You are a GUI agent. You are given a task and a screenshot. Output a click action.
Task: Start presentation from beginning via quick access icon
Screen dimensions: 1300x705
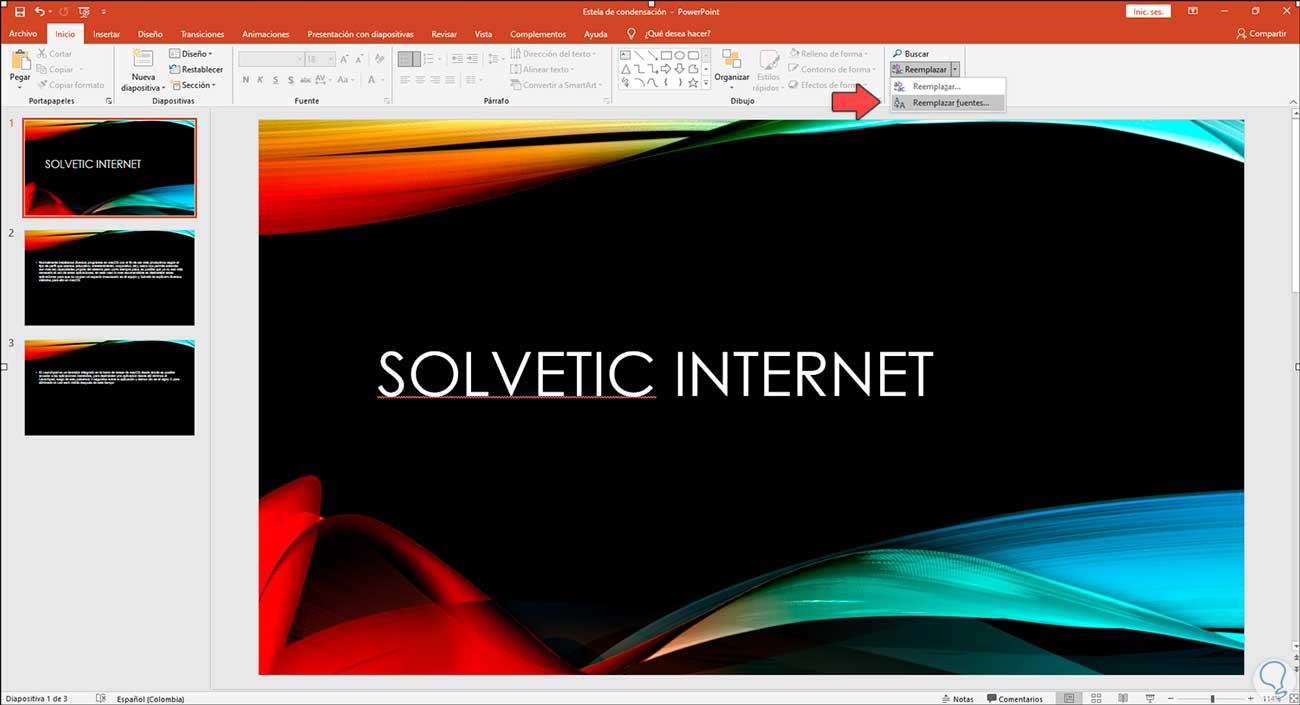[x=84, y=11]
